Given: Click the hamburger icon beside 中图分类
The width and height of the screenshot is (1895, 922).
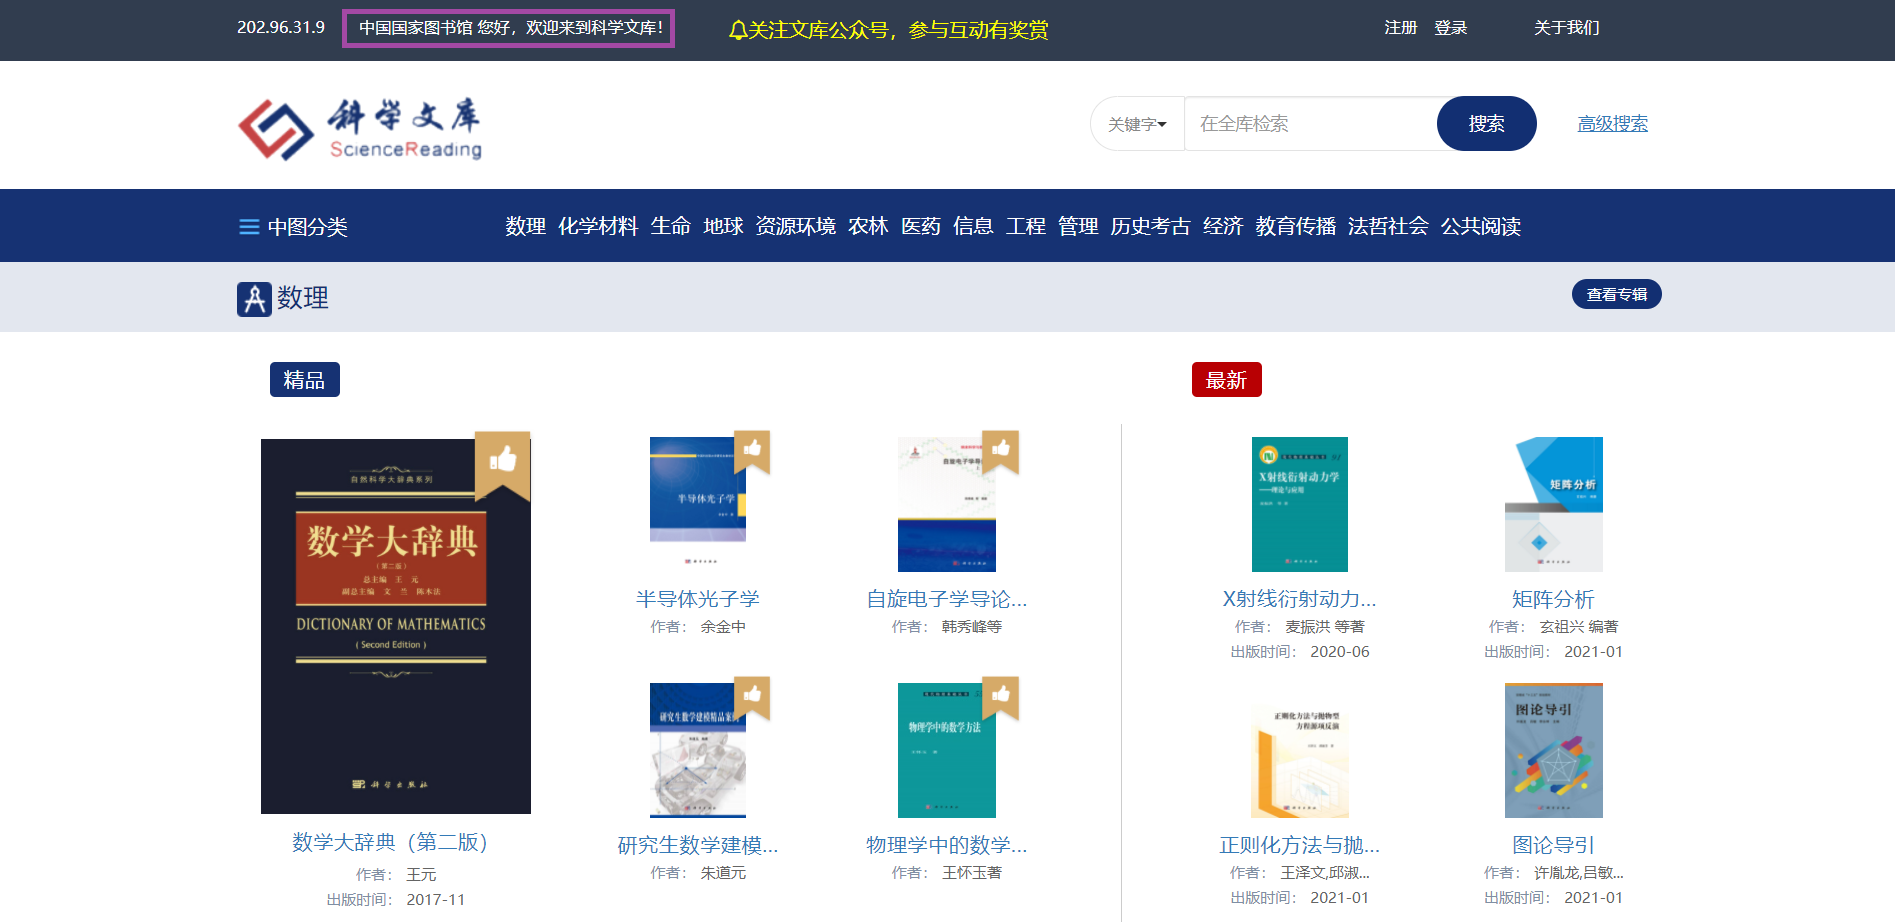Looking at the screenshot, I should tap(249, 227).
